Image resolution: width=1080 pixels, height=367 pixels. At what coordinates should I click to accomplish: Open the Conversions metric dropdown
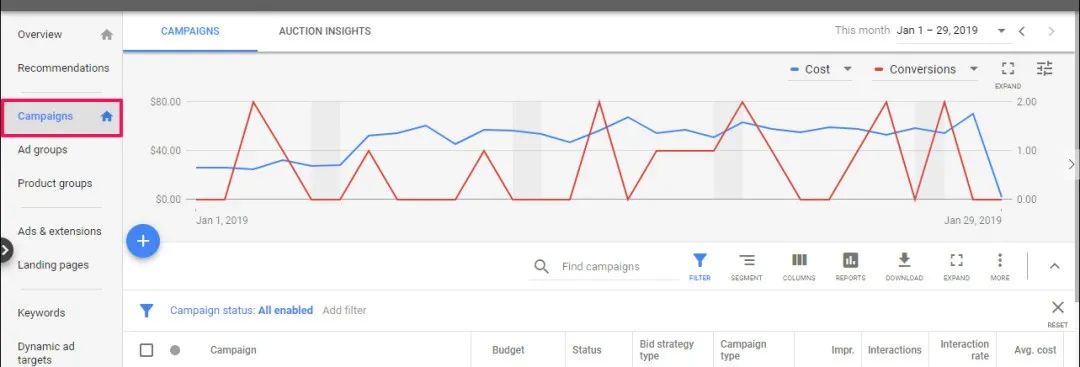[926, 69]
